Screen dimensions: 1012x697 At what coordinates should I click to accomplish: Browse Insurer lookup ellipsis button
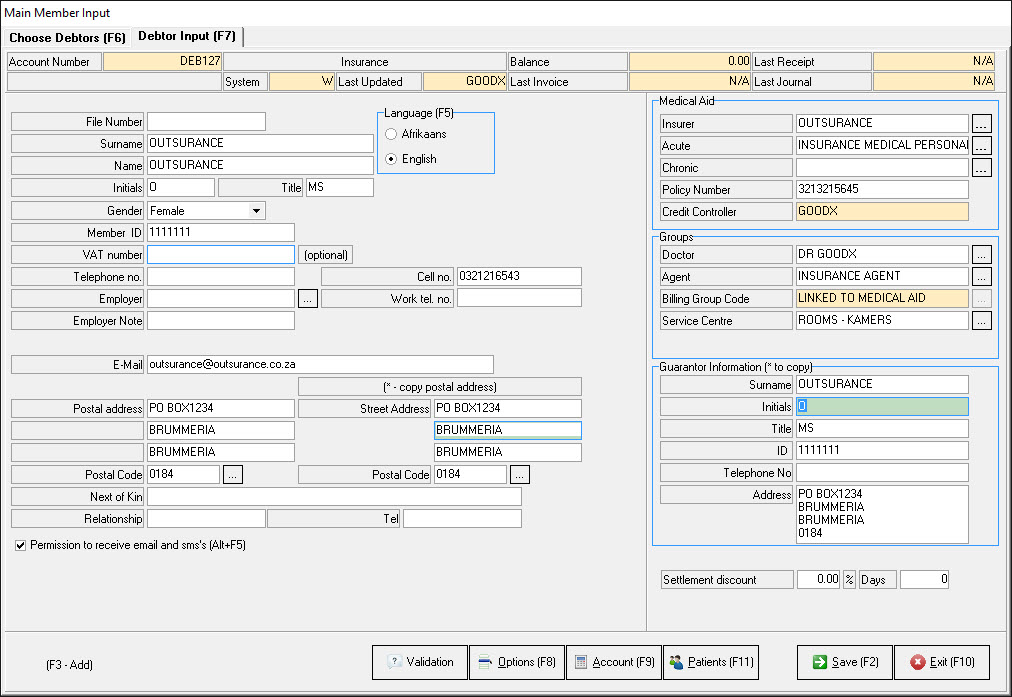point(981,124)
